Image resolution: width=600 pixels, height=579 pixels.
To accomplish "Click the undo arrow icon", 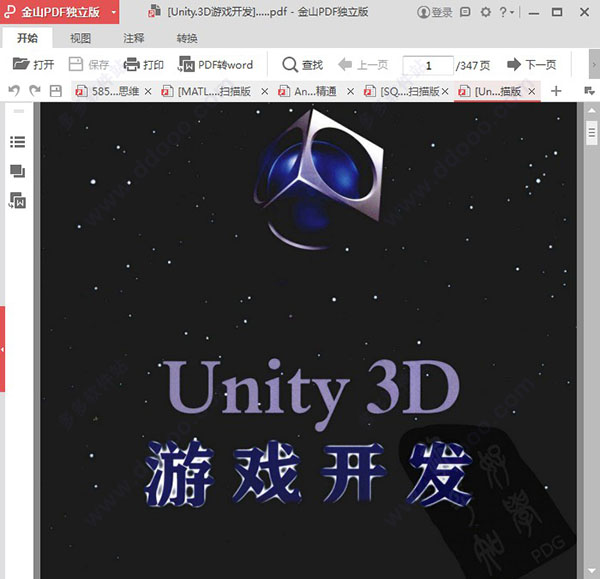I will [x=14, y=91].
